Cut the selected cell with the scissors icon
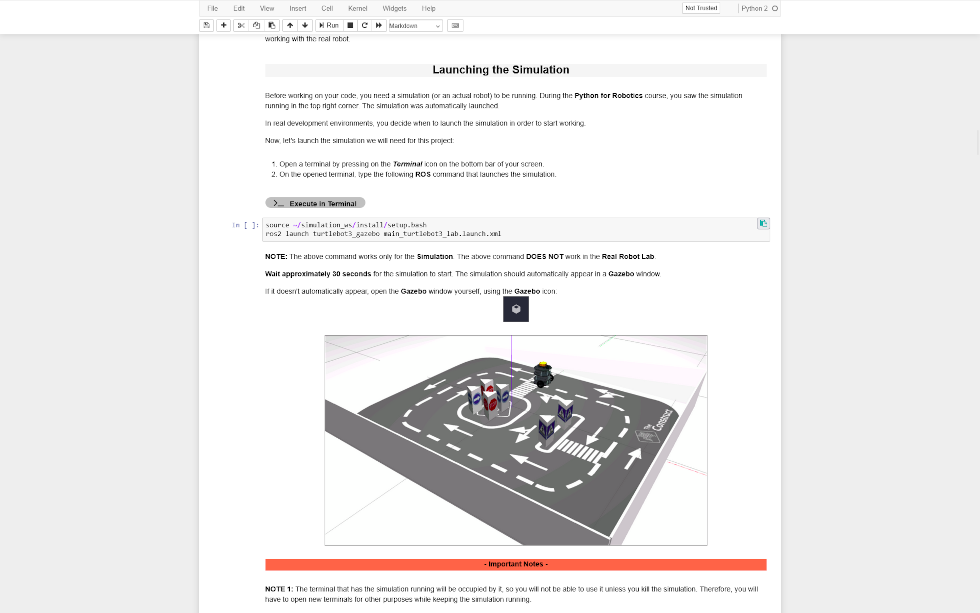 pyautogui.click(x=241, y=25)
